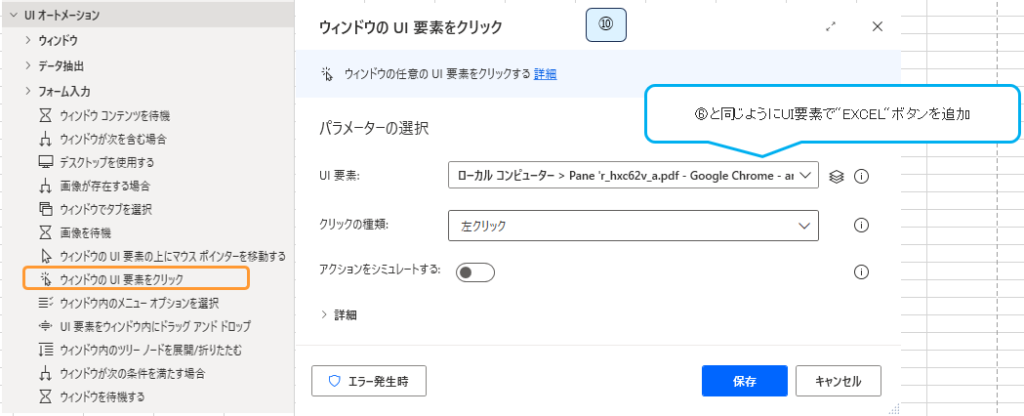The image size is (1024, 416).
Task: Click the expand-dialog arrows icon
Action: point(830,27)
